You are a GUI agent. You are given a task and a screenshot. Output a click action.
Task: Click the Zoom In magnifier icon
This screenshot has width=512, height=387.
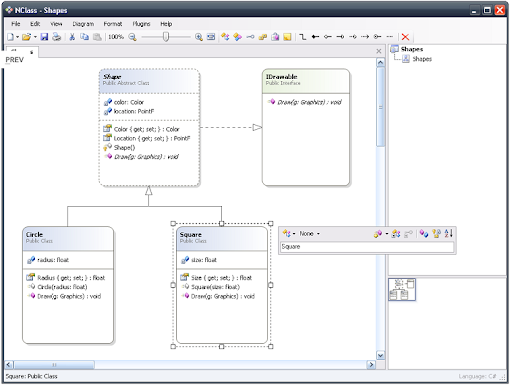coord(199,37)
